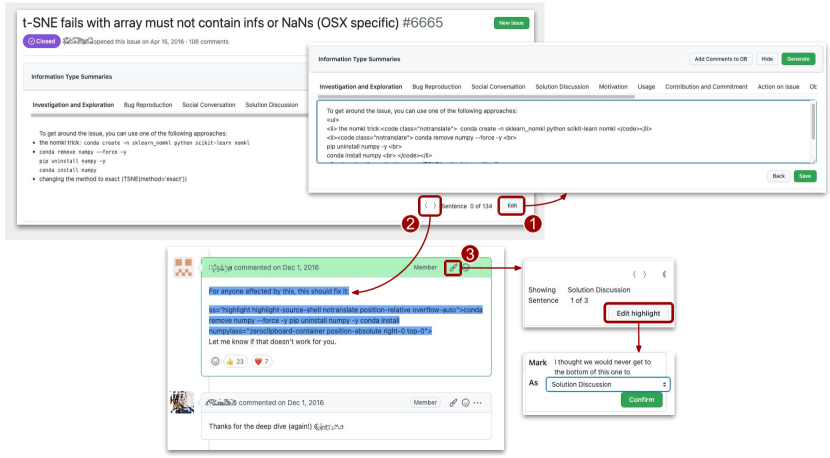This screenshot has width=830, height=458.
Task: Click the first commenter's pixelated avatar
Action: (184, 267)
